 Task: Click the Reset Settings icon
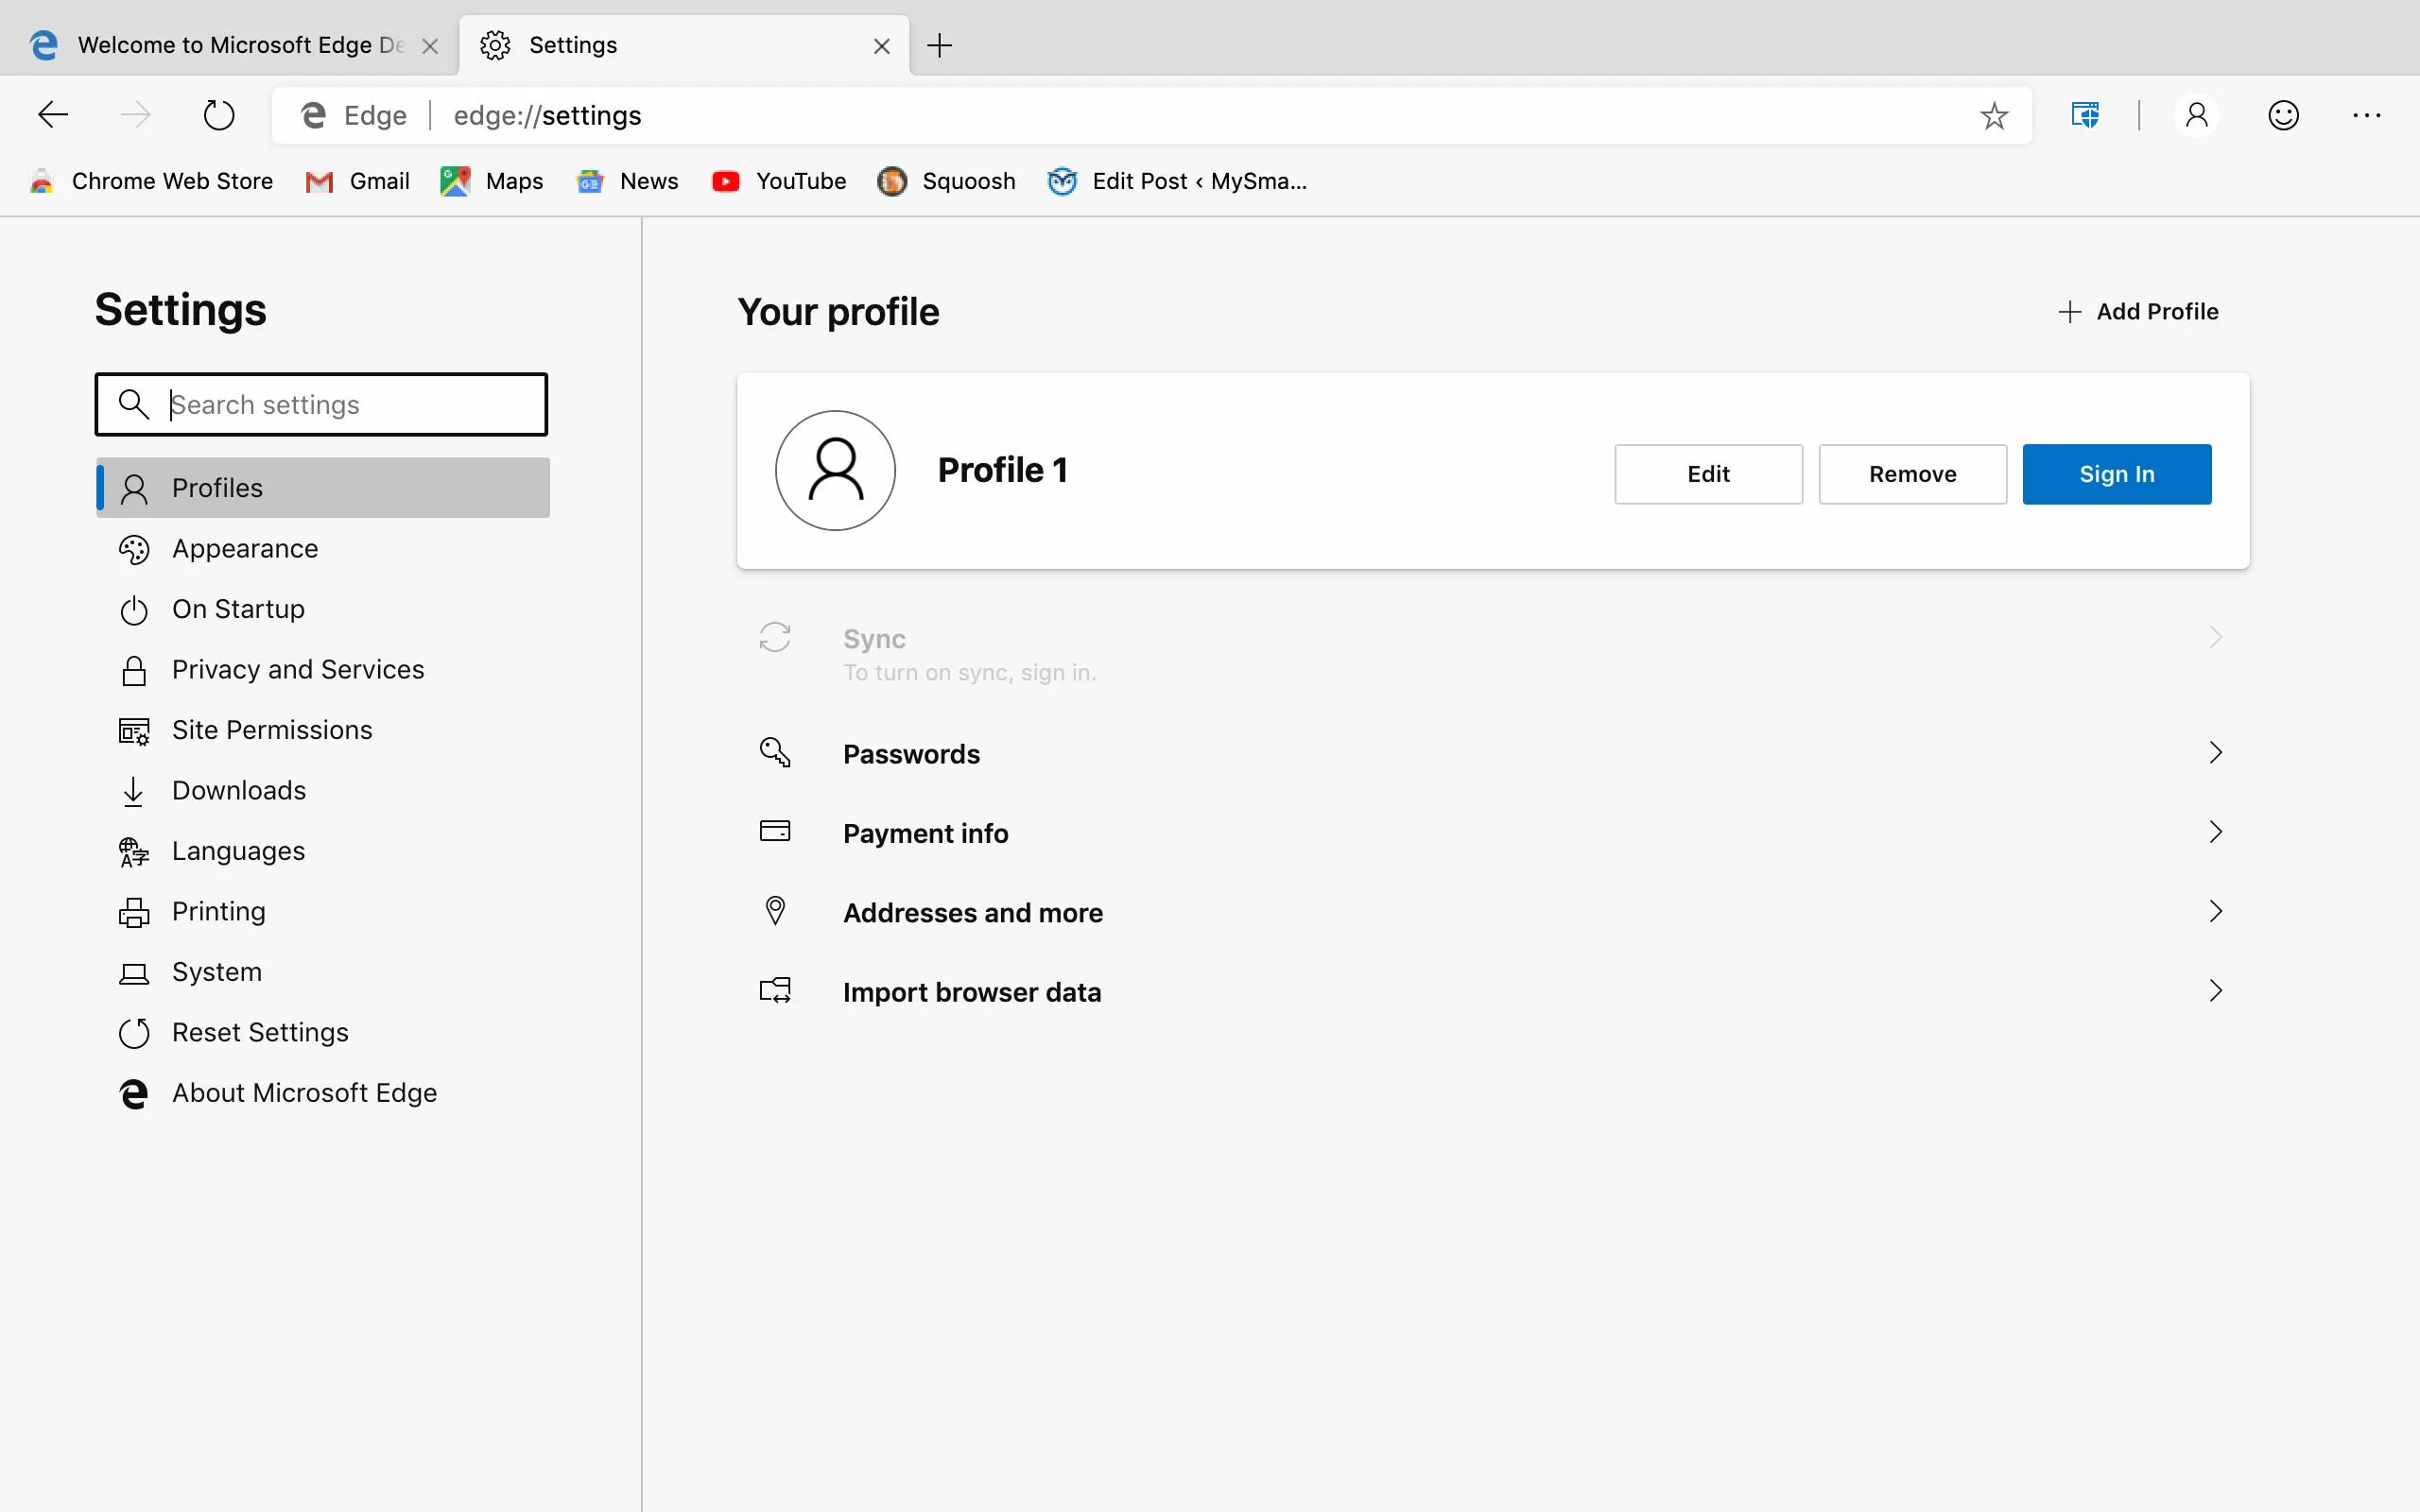134,1031
